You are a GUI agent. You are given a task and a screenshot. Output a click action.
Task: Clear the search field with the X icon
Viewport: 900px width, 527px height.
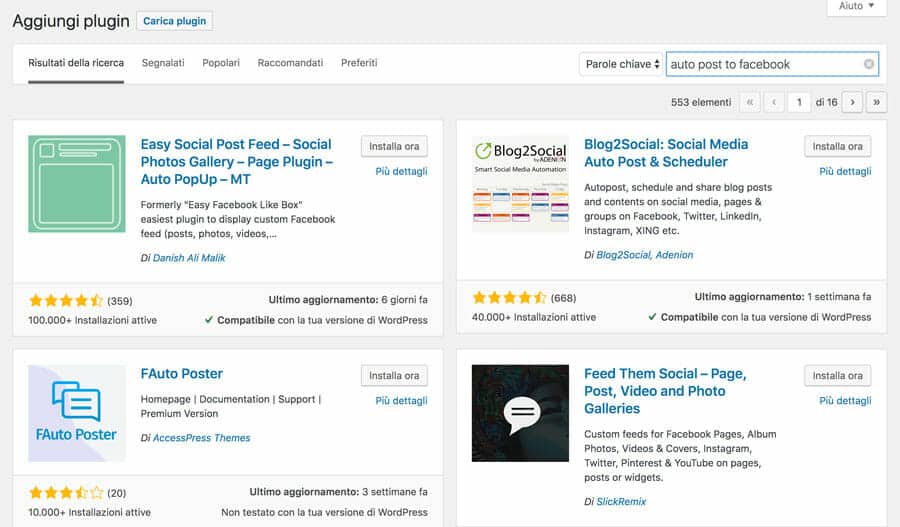coord(869,64)
